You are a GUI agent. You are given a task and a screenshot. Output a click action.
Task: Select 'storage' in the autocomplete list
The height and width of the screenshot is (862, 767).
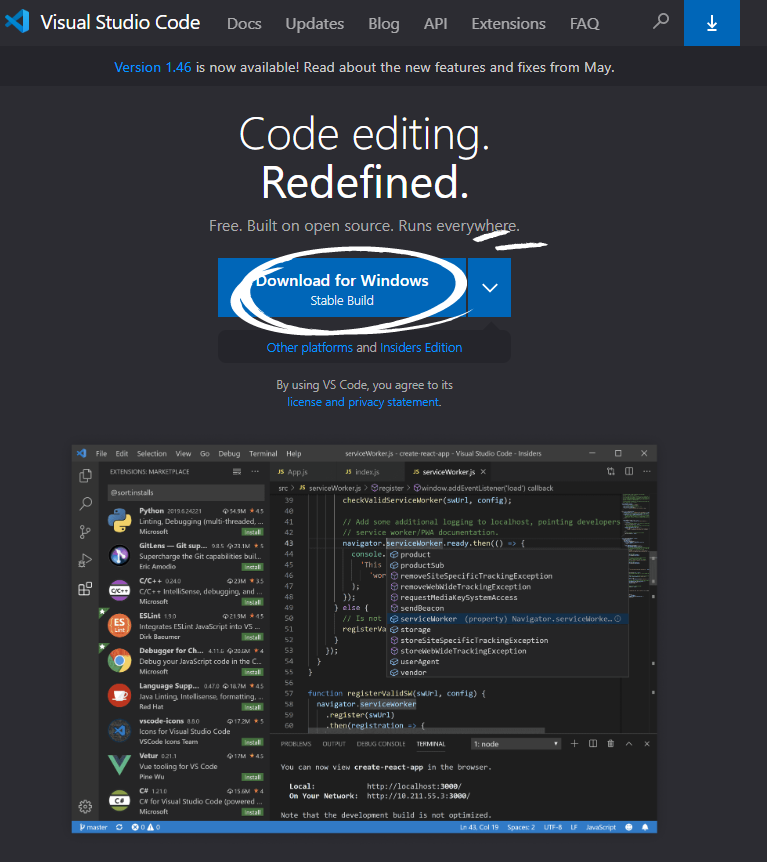[x=415, y=629]
